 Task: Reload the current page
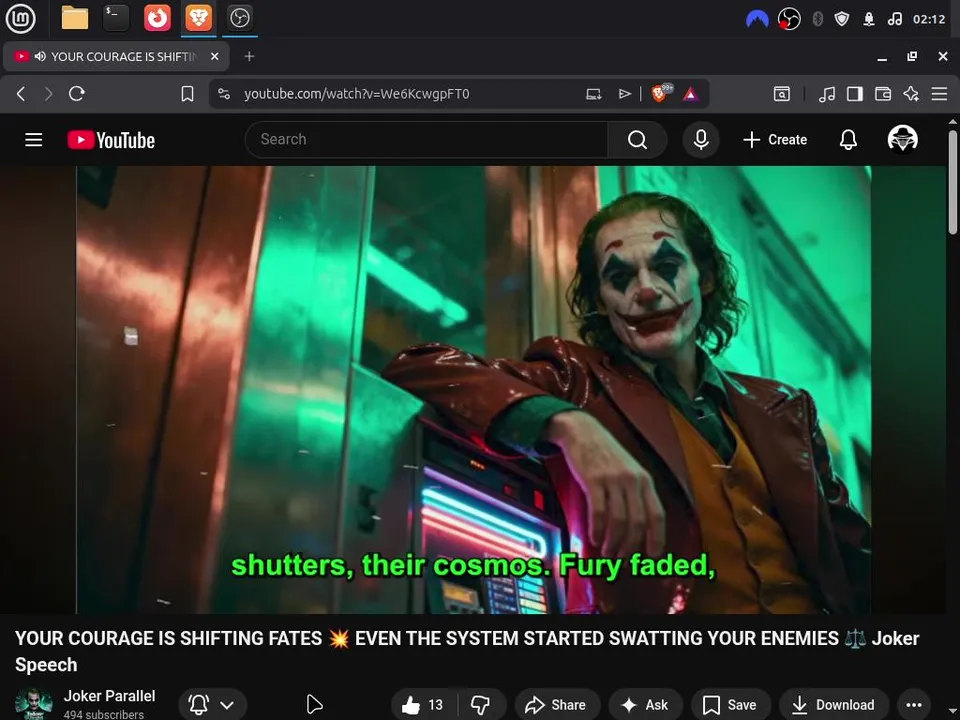tap(77, 94)
